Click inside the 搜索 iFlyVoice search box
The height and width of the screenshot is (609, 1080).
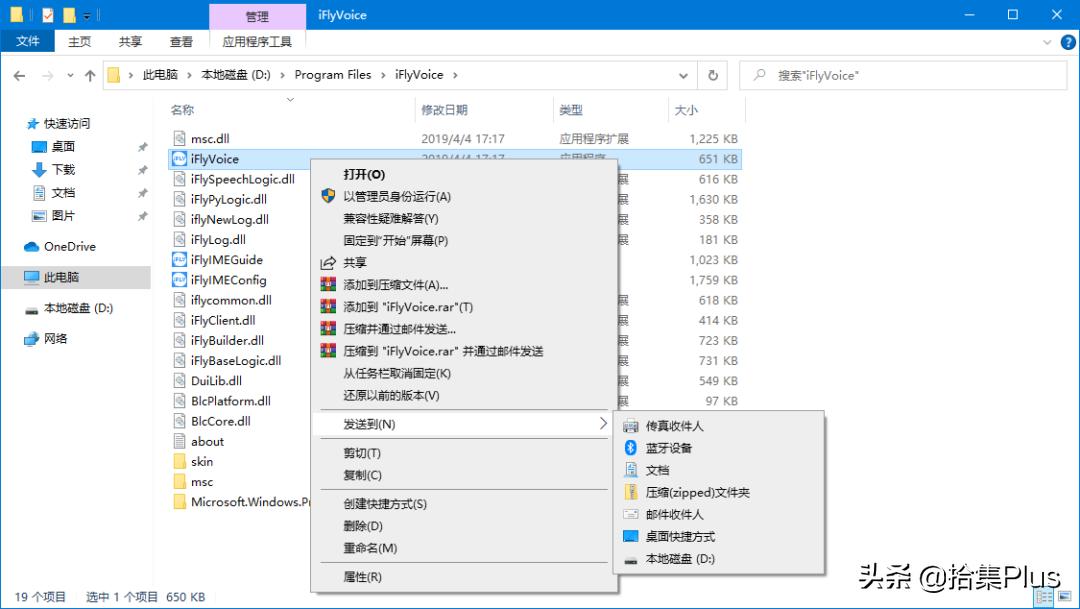click(900, 74)
